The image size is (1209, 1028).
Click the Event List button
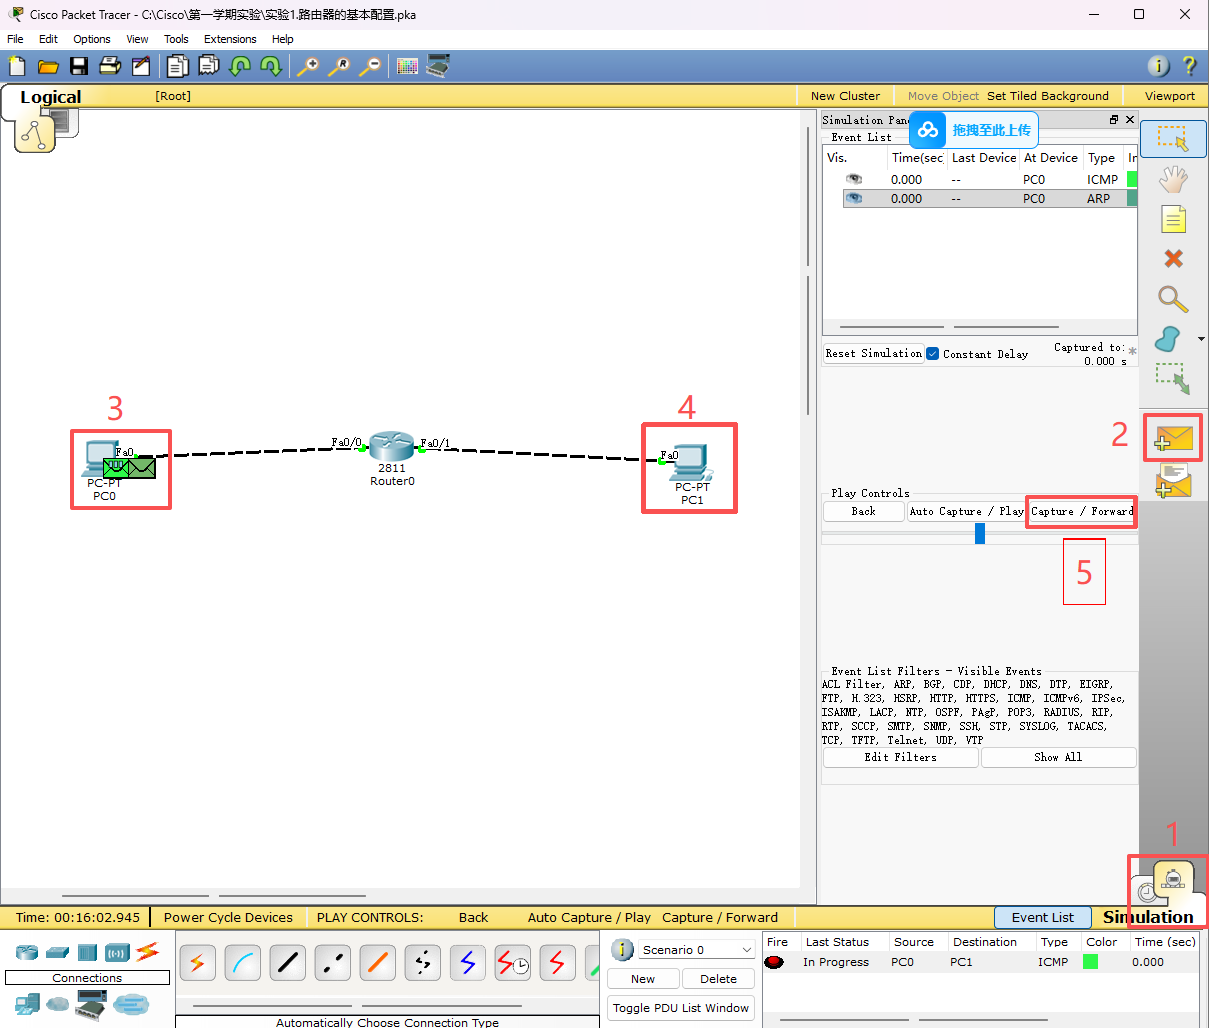1042,917
